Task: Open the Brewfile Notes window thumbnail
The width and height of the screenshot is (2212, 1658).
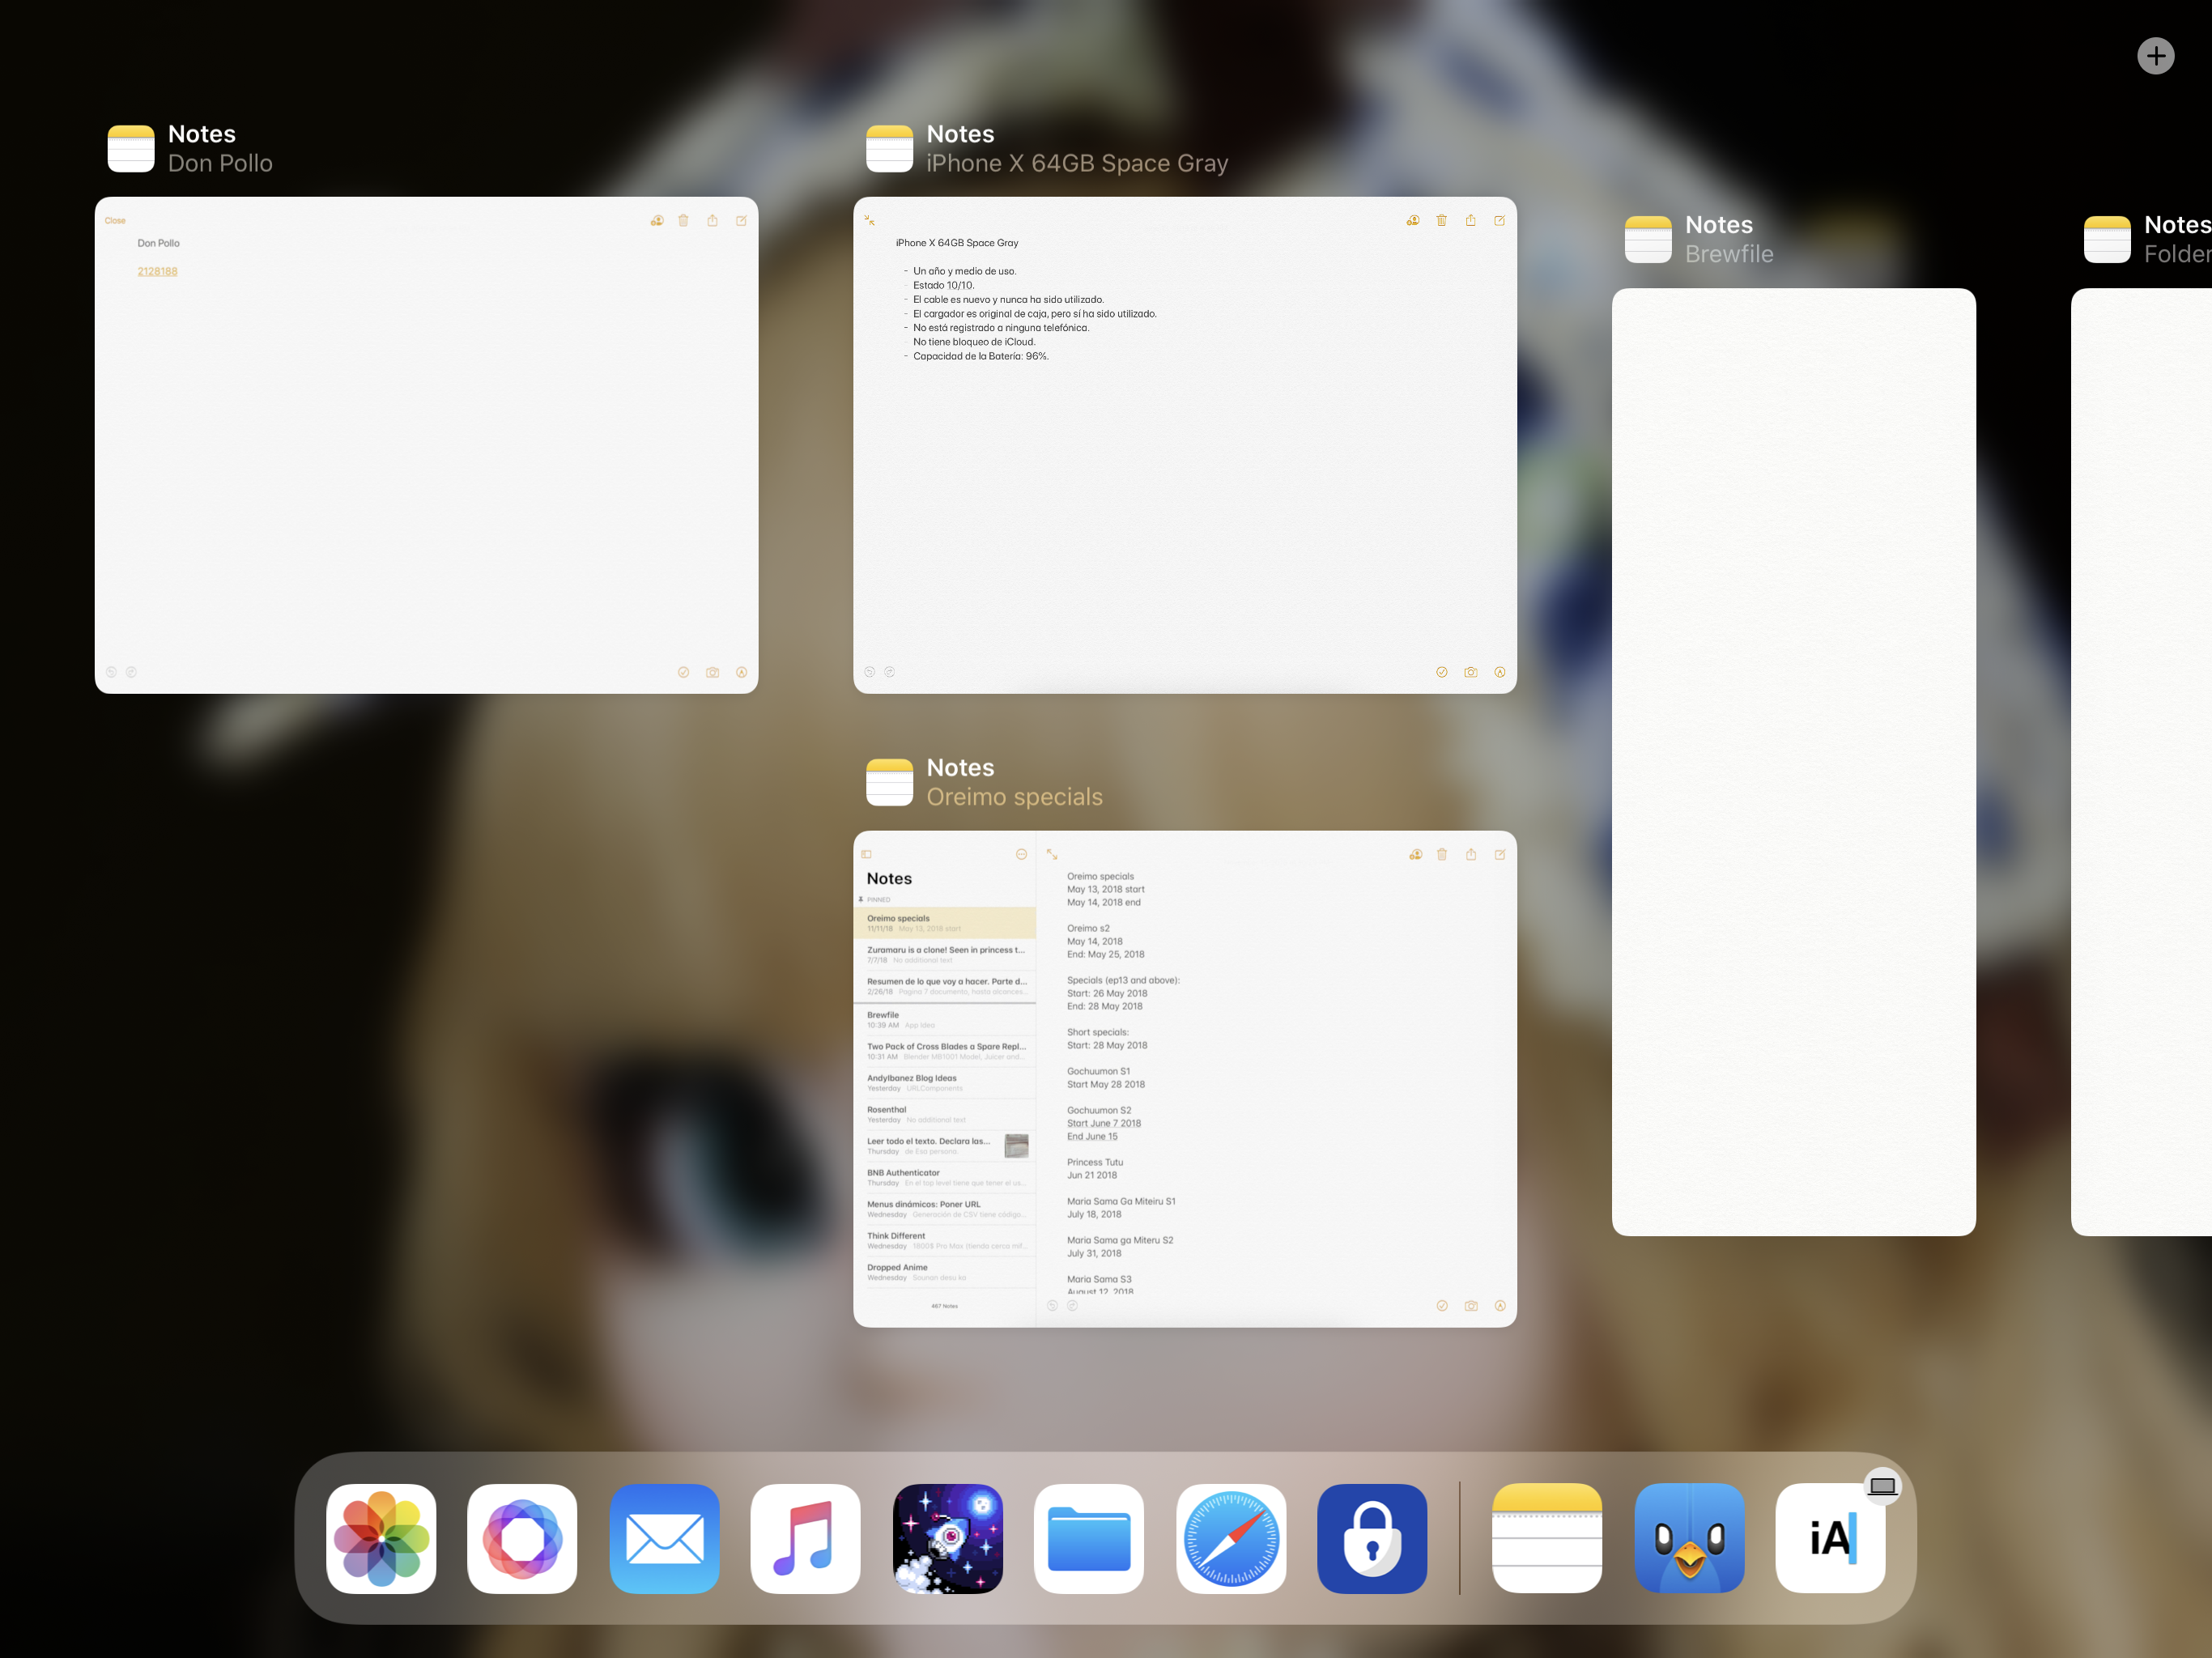Action: pos(1793,762)
